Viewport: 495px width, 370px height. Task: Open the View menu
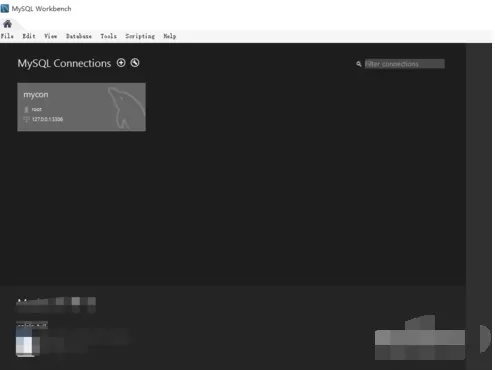click(51, 36)
